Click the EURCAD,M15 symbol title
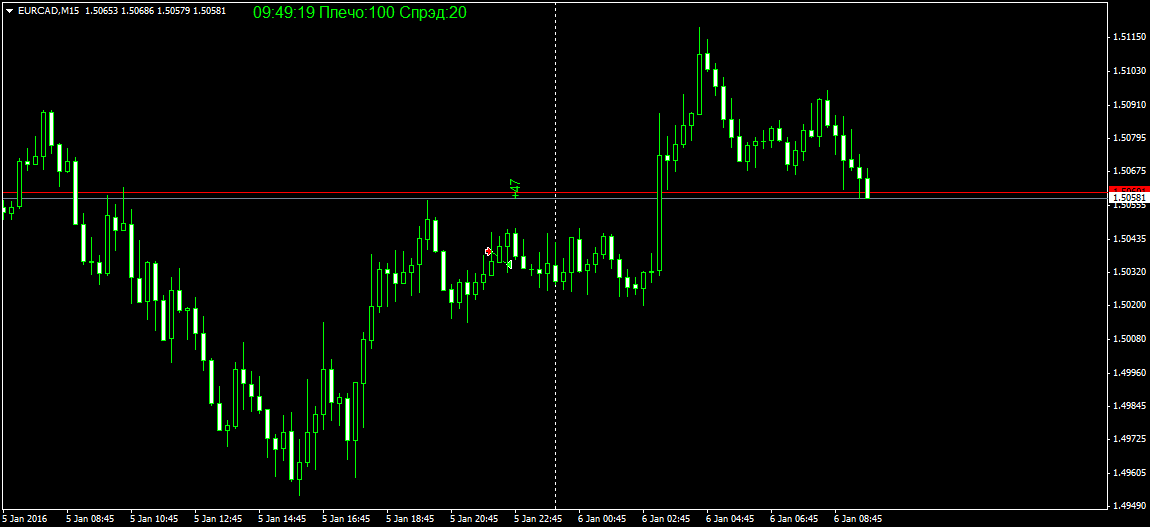Image resolution: width=1150 pixels, height=527 pixels. point(48,11)
